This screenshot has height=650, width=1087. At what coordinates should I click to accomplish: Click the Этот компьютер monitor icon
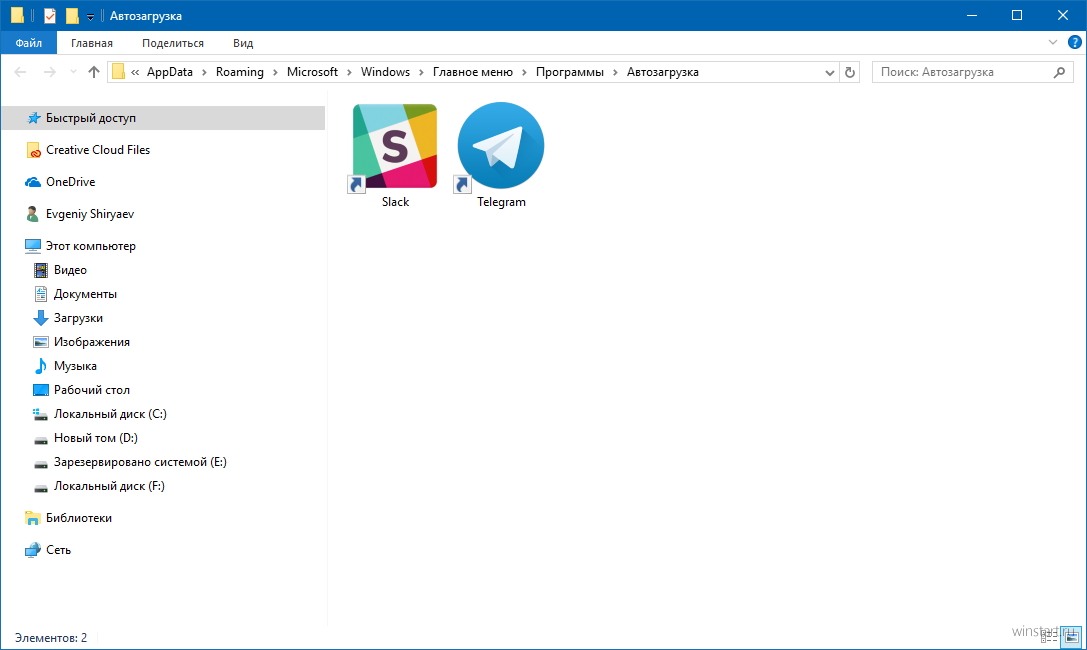(33, 246)
